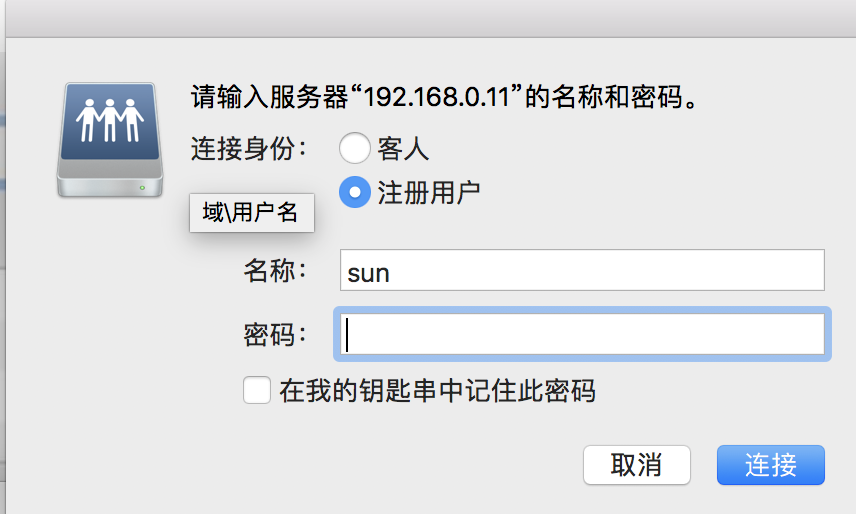Select the 注册用户 radio button
The image size is (856, 514).
point(354,192)
